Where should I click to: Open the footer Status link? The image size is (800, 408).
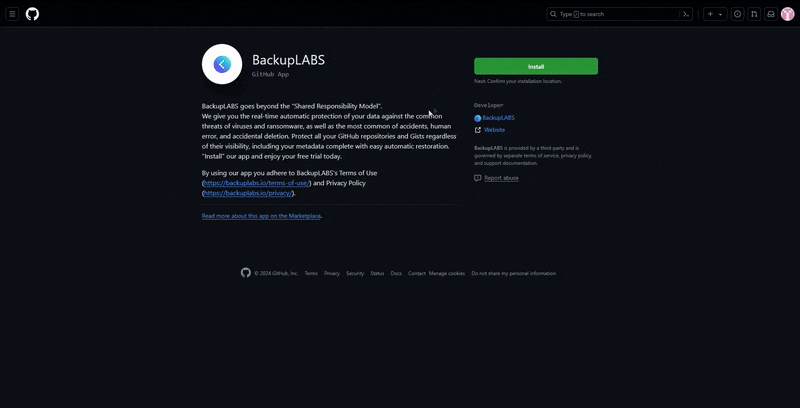click(377, 273)
